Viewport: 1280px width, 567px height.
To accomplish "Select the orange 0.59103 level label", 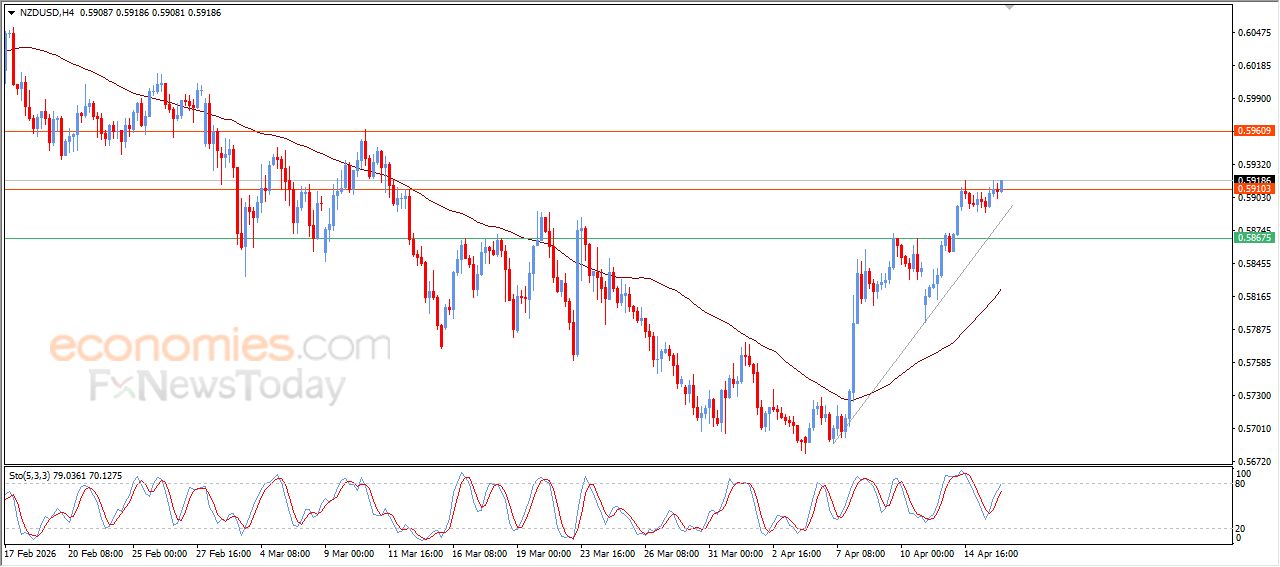I will click(x=1253, y=189).
